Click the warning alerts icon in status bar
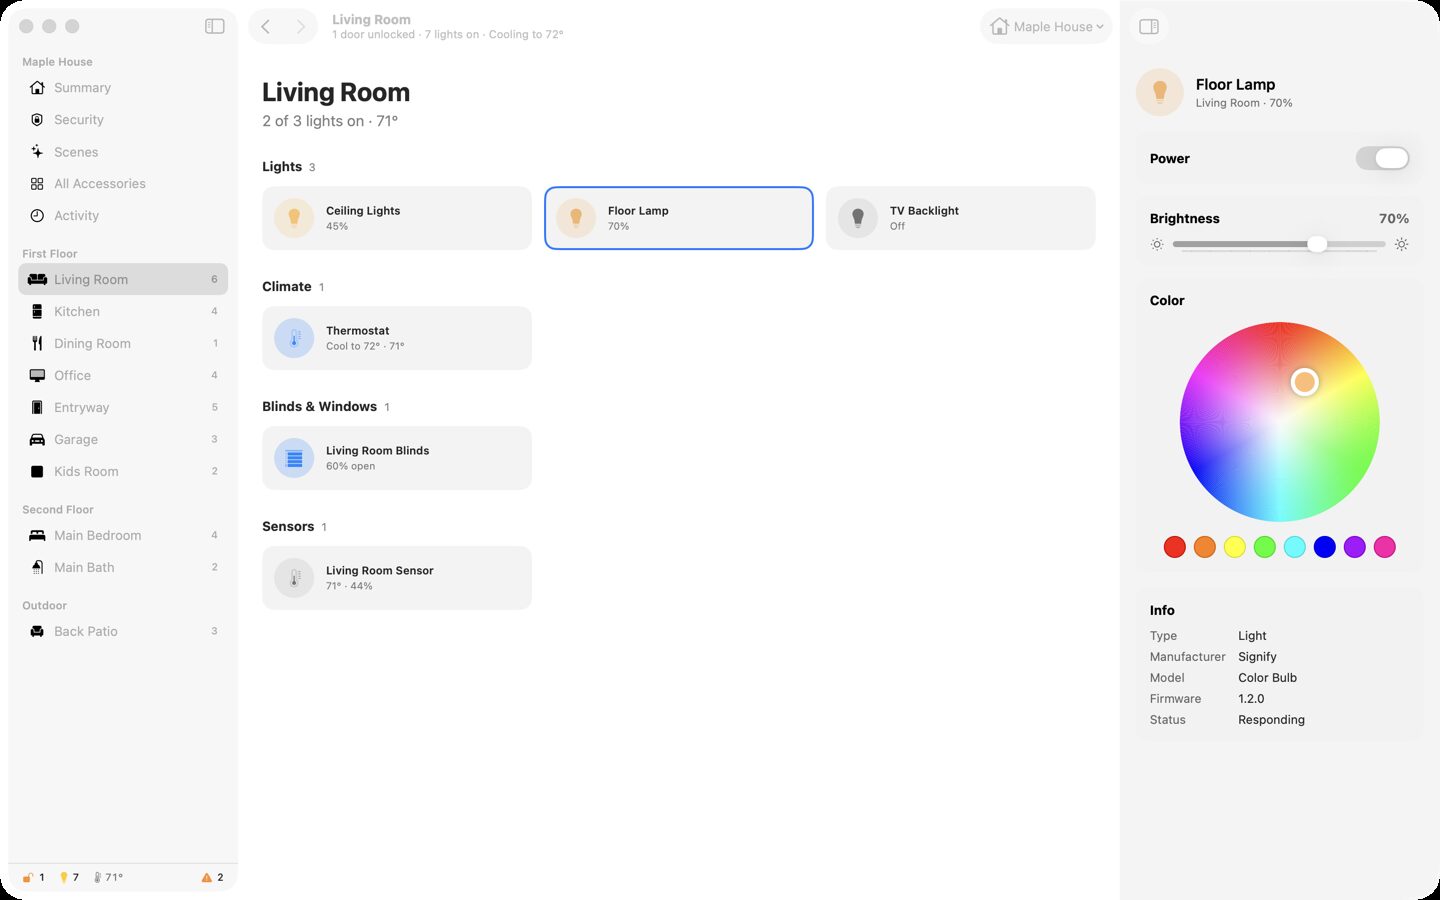This screenshot has height=900, width=1440. pos(207,877)
